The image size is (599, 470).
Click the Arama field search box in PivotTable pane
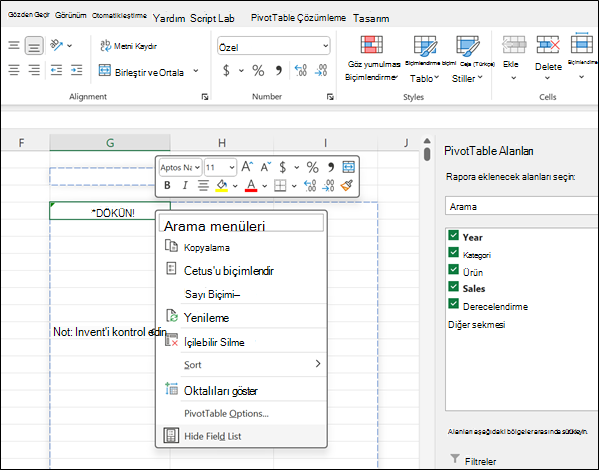(522, 206)
